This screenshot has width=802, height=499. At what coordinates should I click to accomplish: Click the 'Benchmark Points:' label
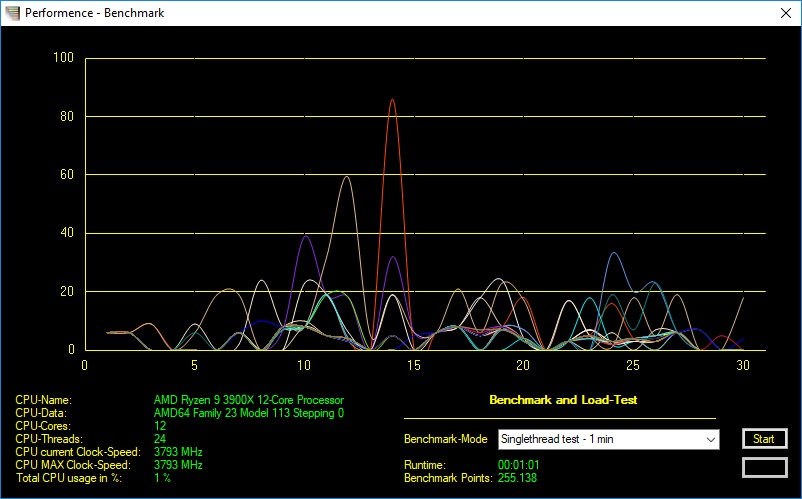tap(449, 478)
